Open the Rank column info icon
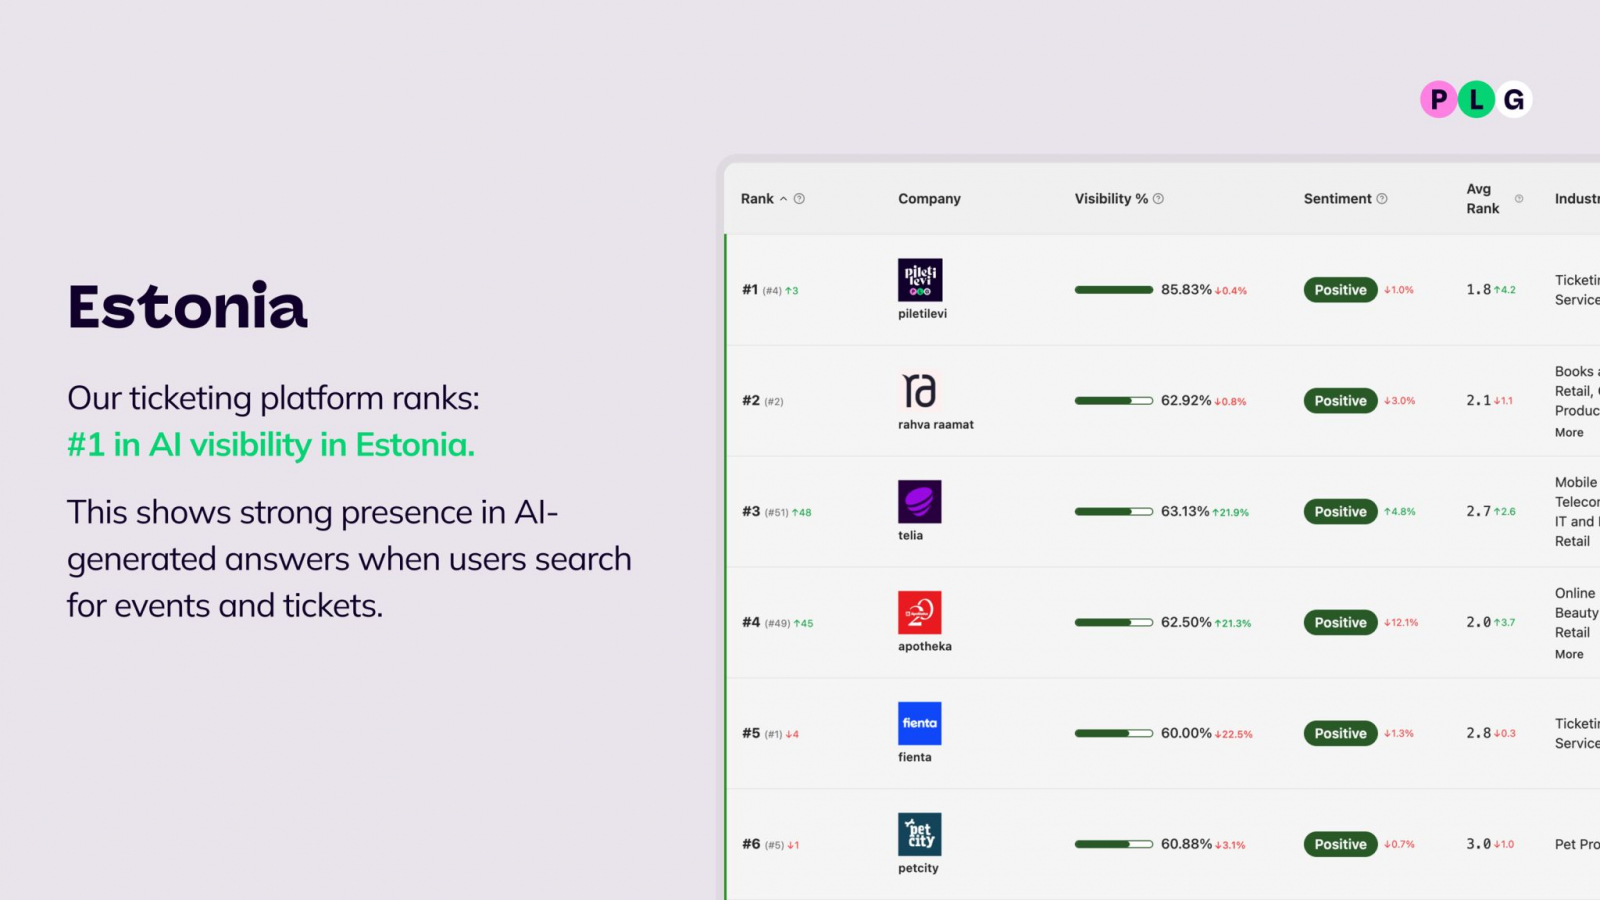This screenshot has height=900, width=1600. (799, 199)
